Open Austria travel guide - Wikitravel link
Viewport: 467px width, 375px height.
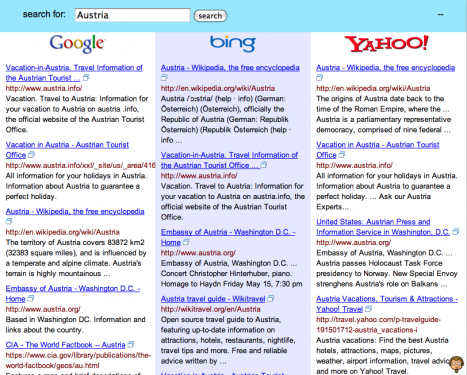tap(213, 299)
